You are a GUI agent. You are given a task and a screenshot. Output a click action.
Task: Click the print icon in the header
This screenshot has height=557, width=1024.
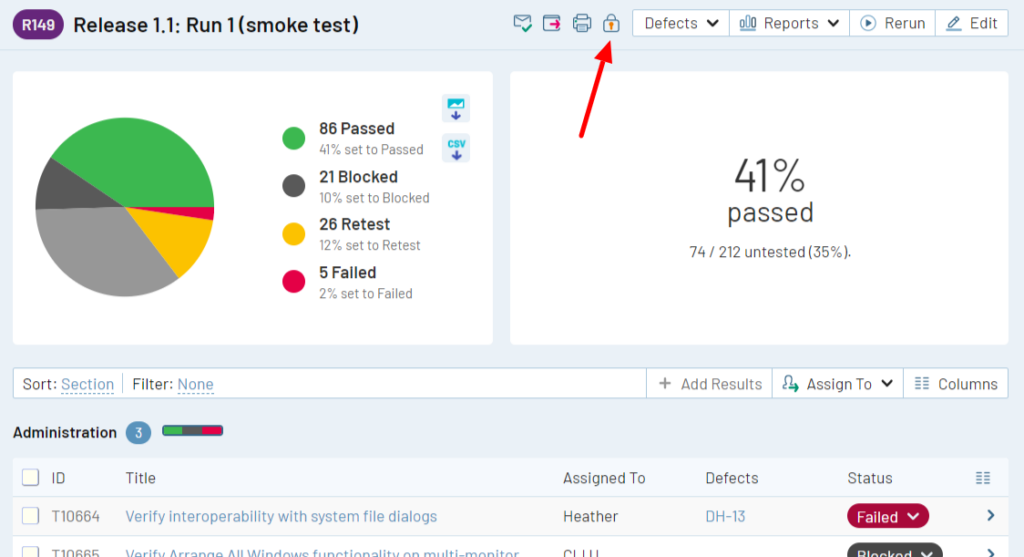coord(582,23)
